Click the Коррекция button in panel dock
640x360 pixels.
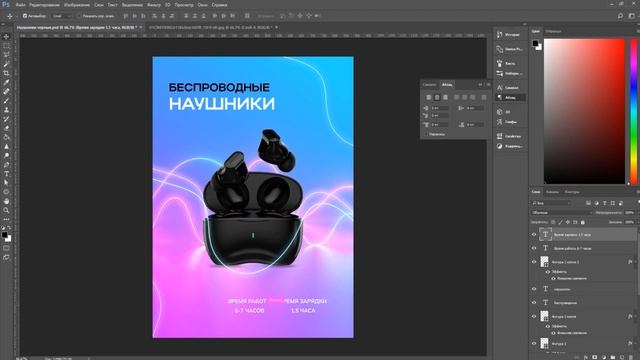point(510,146)
